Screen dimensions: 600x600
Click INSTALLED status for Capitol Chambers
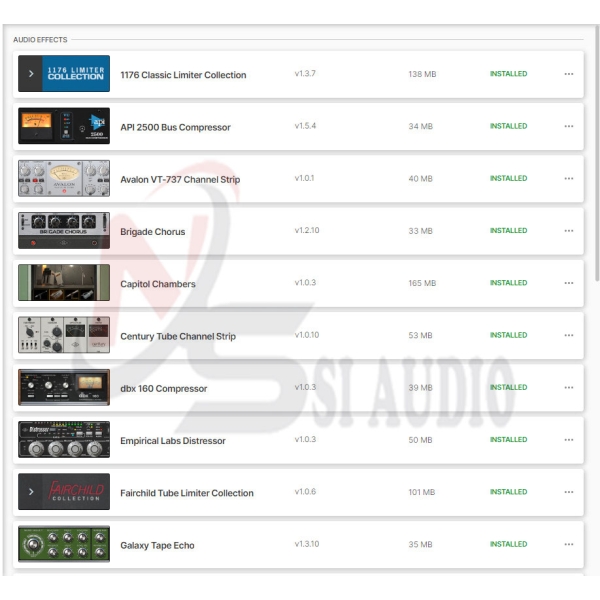pyautogui.click(x=509, y=283)
